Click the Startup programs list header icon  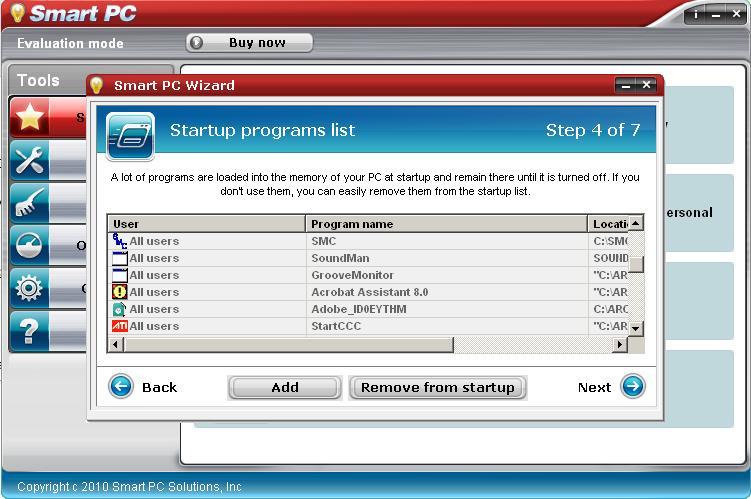click(130, 136)
